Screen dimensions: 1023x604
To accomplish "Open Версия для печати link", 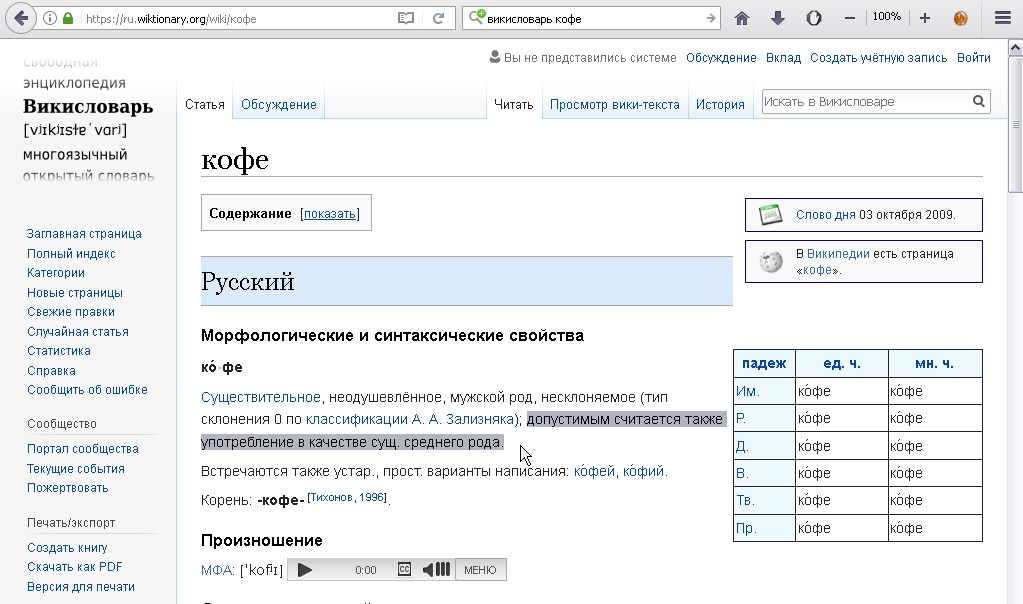I will [81, 586].
